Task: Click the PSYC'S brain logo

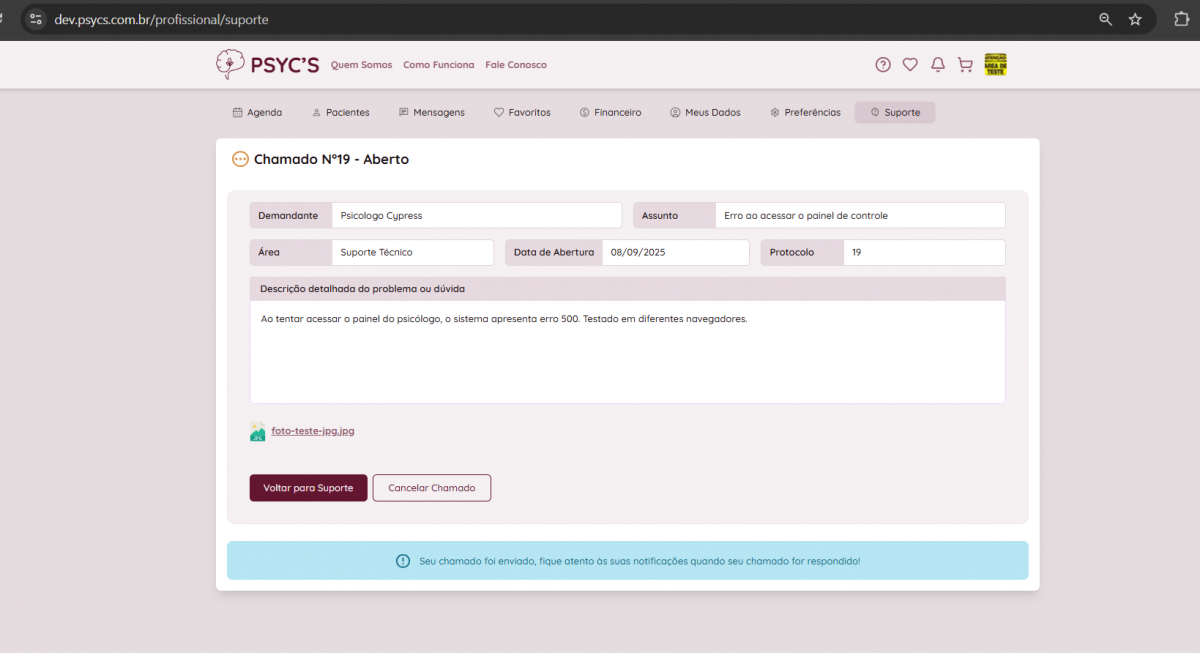Action: tap(230, 65)
